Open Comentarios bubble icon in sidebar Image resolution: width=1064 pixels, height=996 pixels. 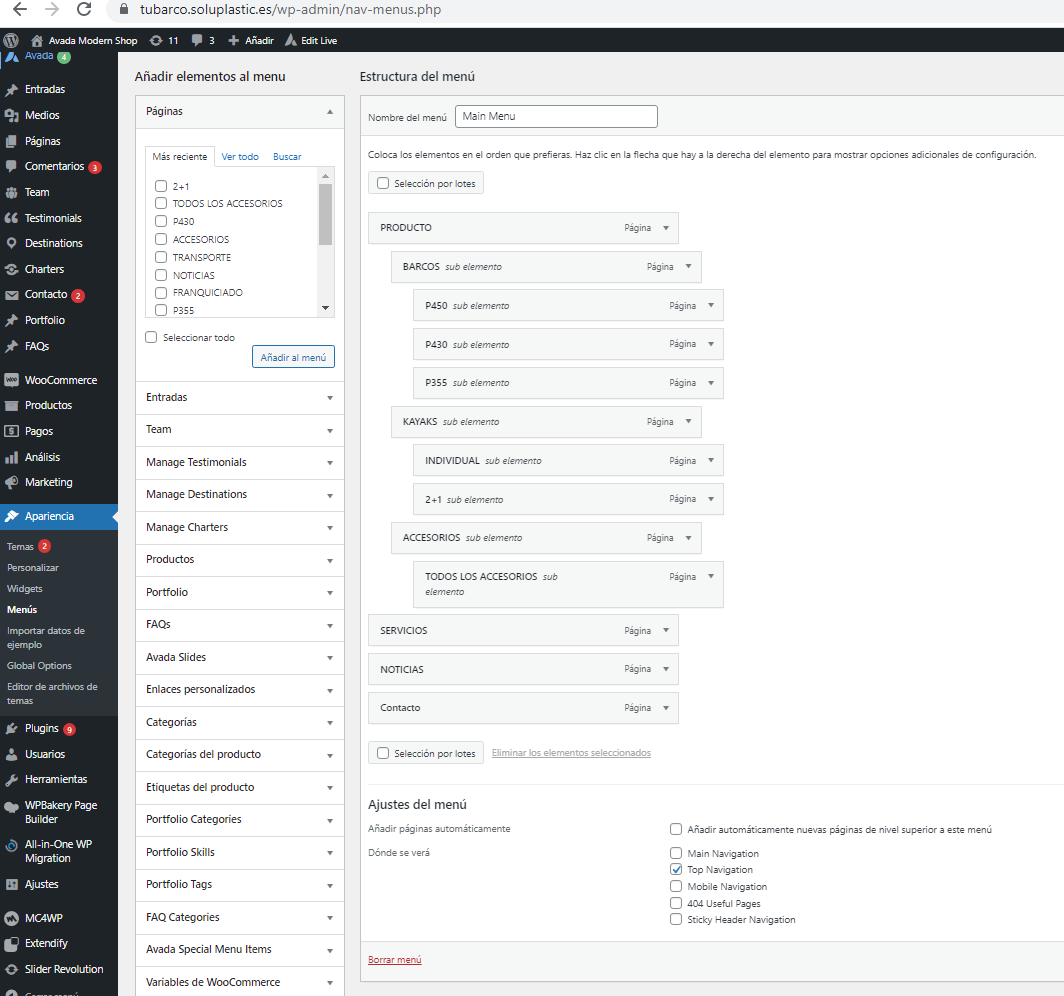(12, 166)
